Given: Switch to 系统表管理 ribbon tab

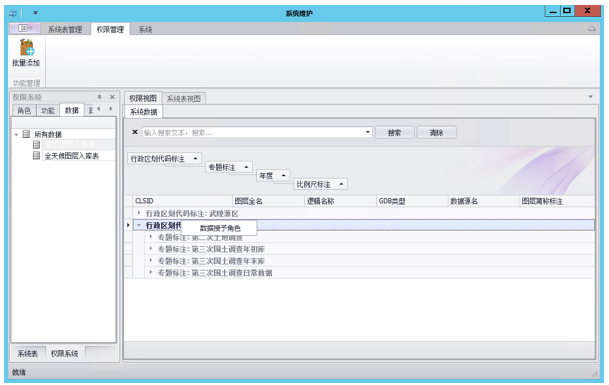Looking at the screenshot, I should (x=65, y=30).
